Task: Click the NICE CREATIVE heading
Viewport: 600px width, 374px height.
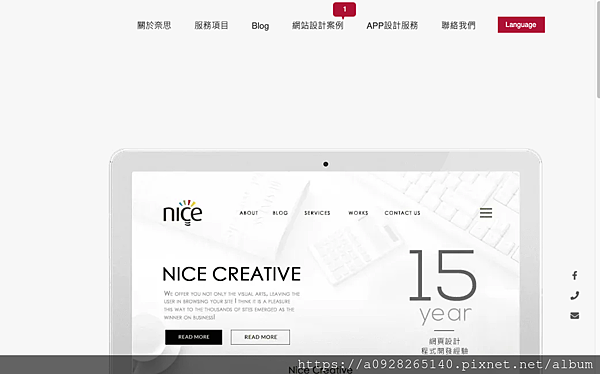Action: click(232, 274)
